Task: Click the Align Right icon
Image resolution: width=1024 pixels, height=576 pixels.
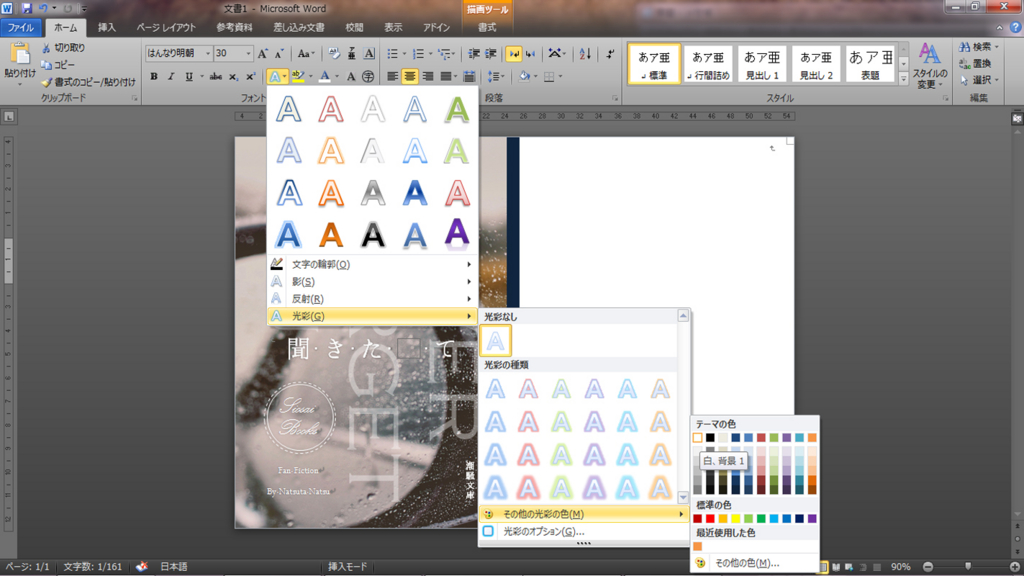Action: (x=428, y=76)
